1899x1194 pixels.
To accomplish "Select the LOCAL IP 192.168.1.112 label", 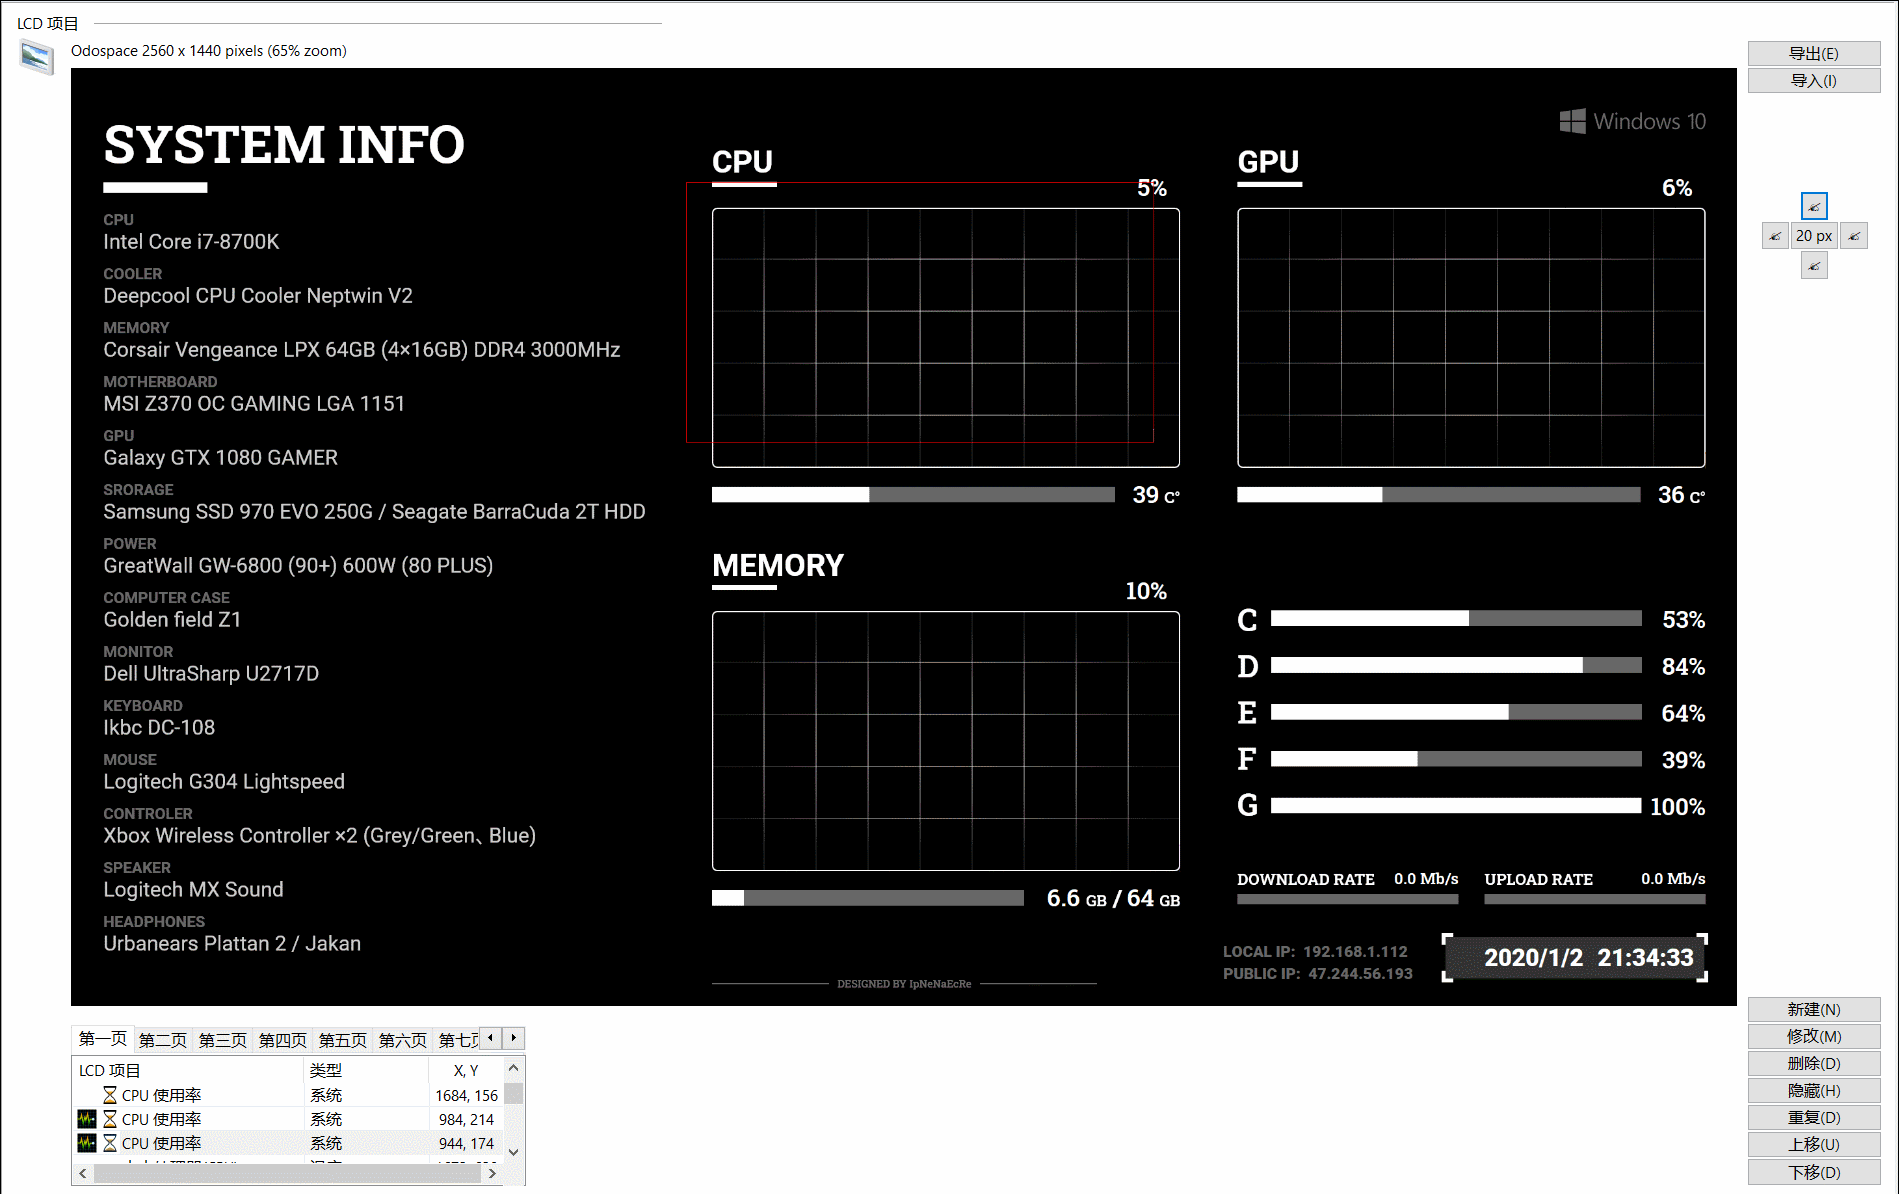I will click(x=1315, y=952).
